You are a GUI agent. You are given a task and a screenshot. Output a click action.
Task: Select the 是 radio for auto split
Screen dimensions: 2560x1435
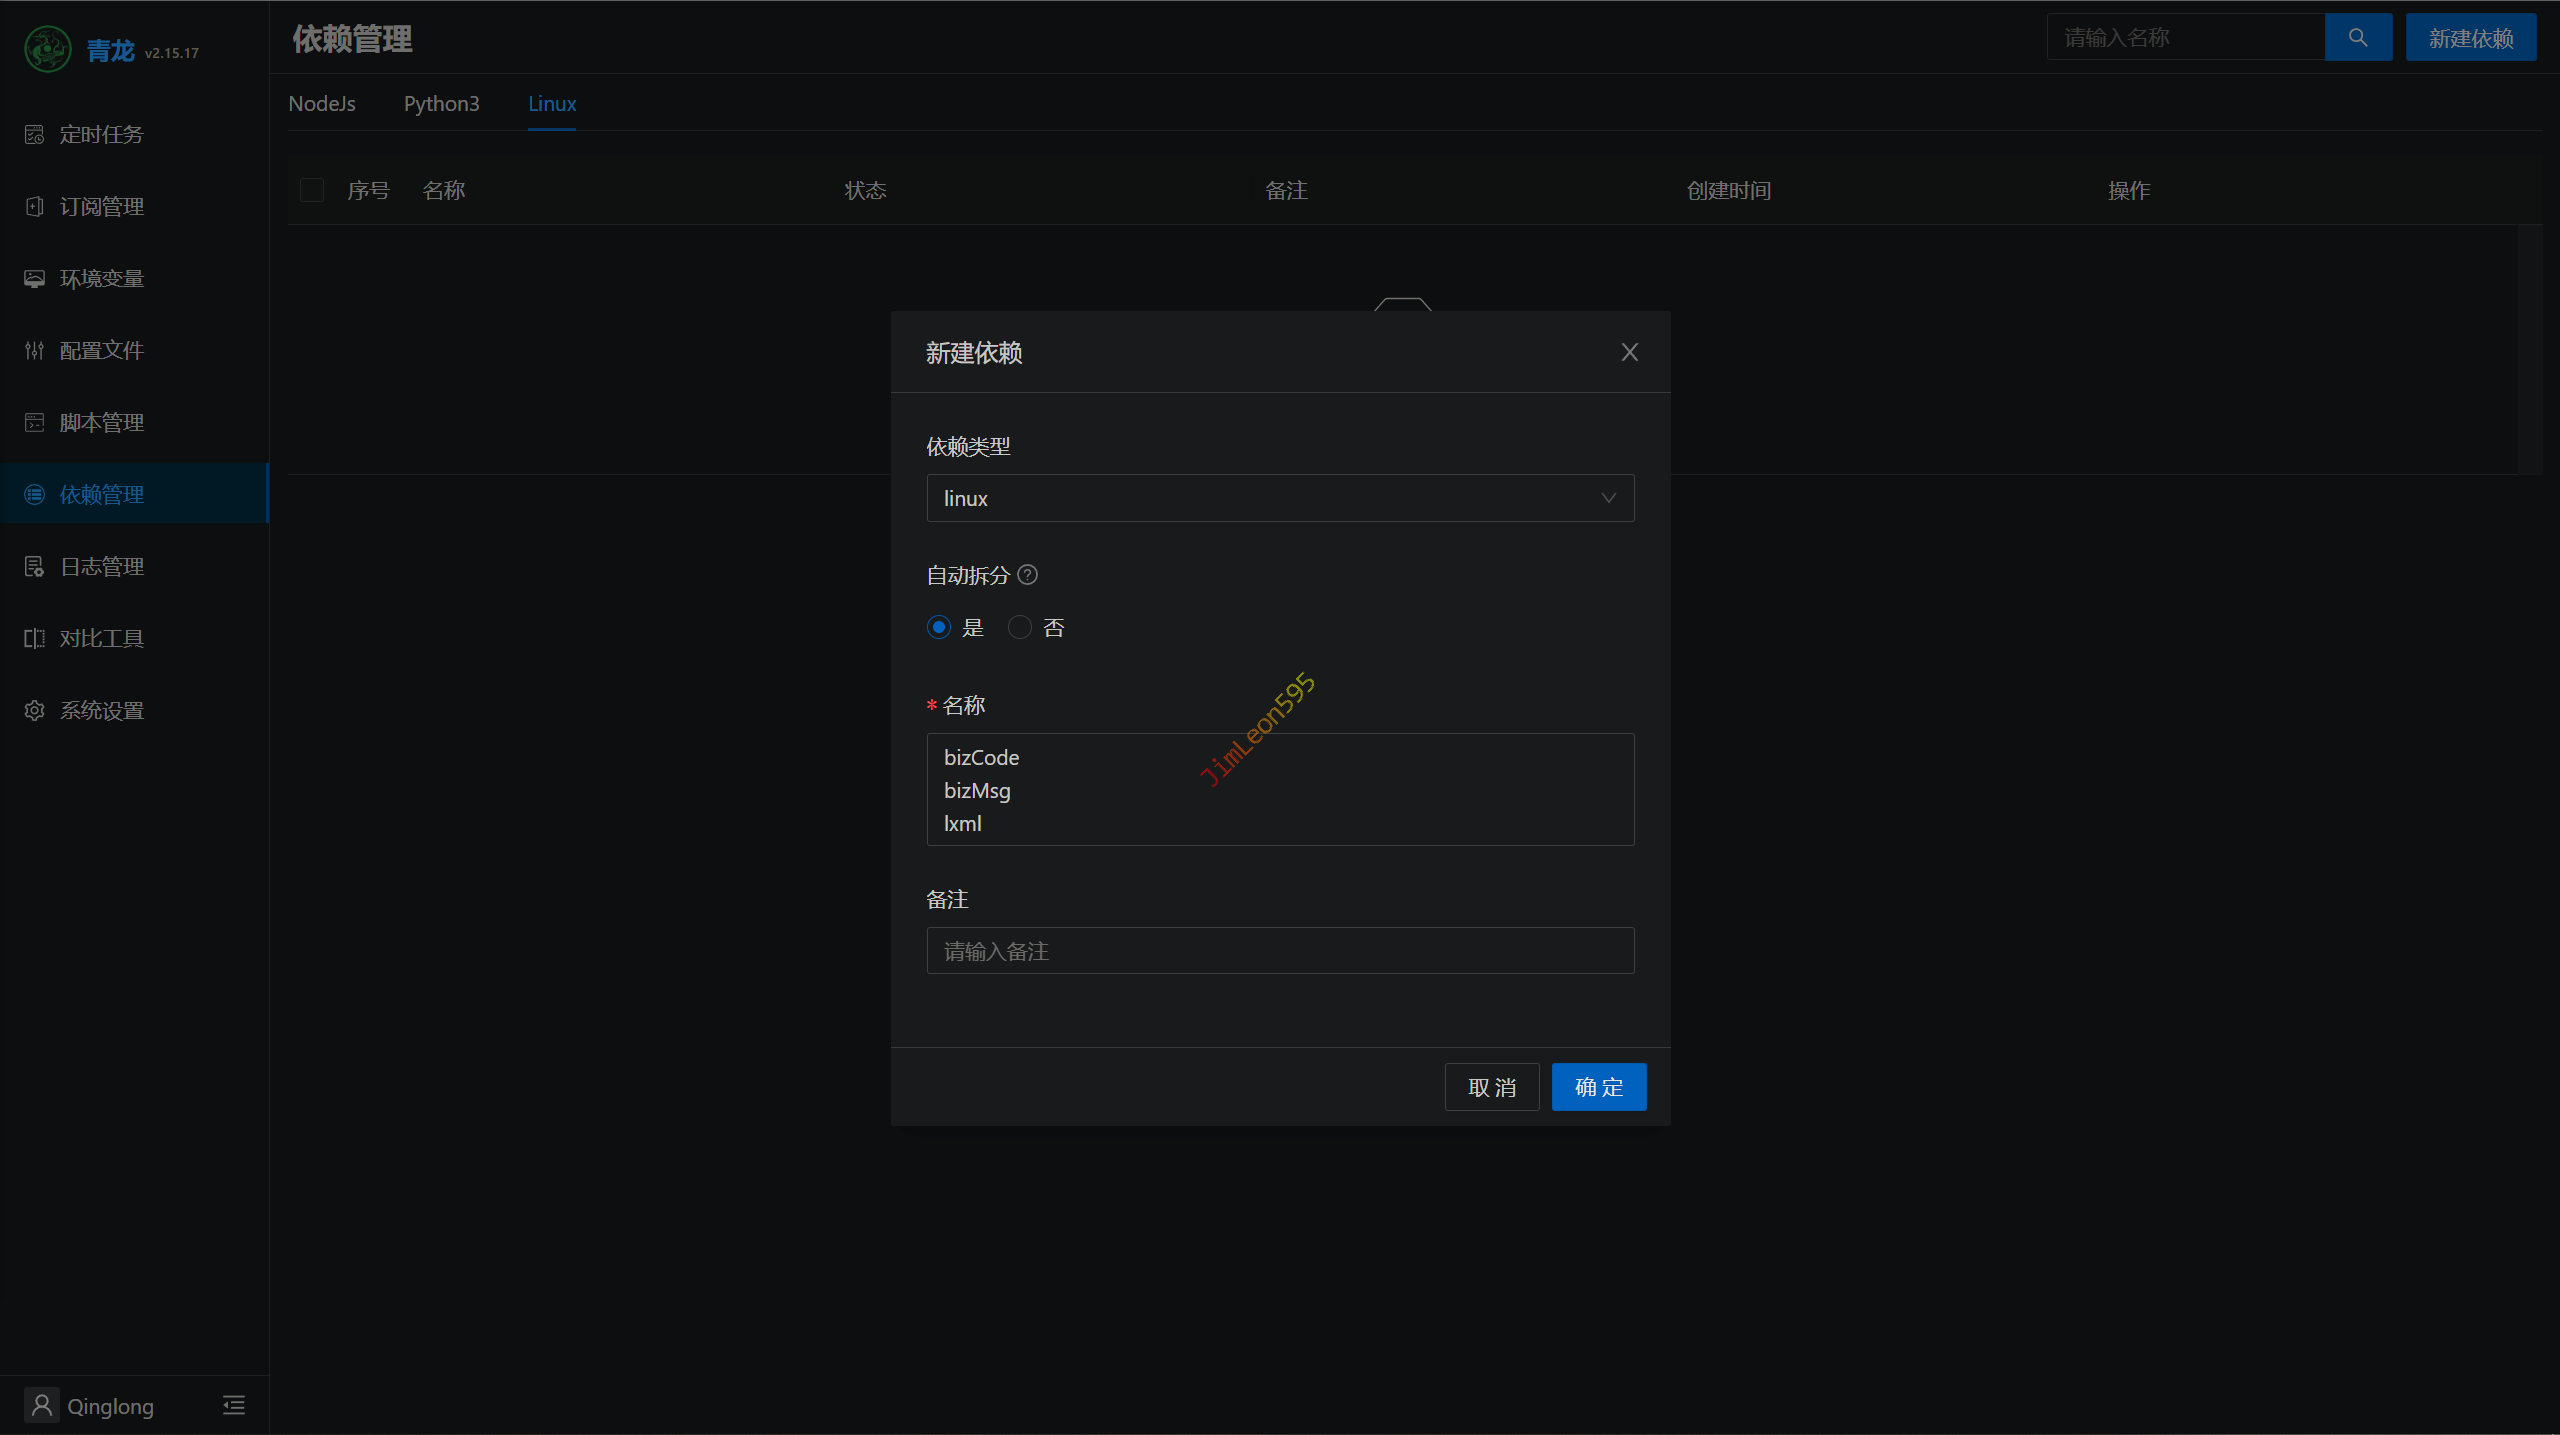pos(938,627)
